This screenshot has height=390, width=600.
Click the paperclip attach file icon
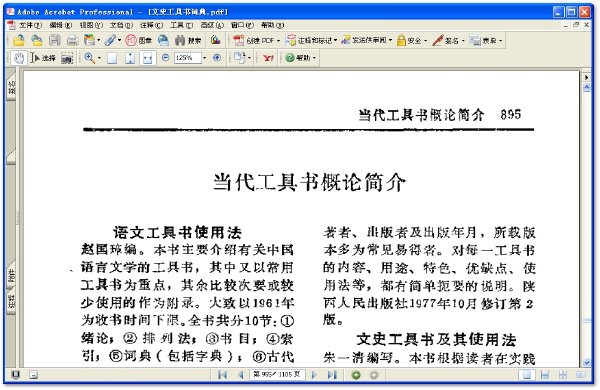pyautogui.click(x=110, y=40)
